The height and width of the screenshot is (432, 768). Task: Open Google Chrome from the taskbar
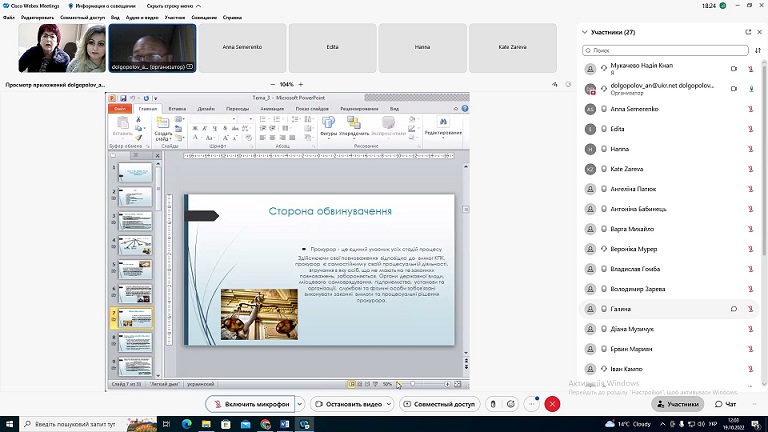pyautogui.click(x=265, y=424)
